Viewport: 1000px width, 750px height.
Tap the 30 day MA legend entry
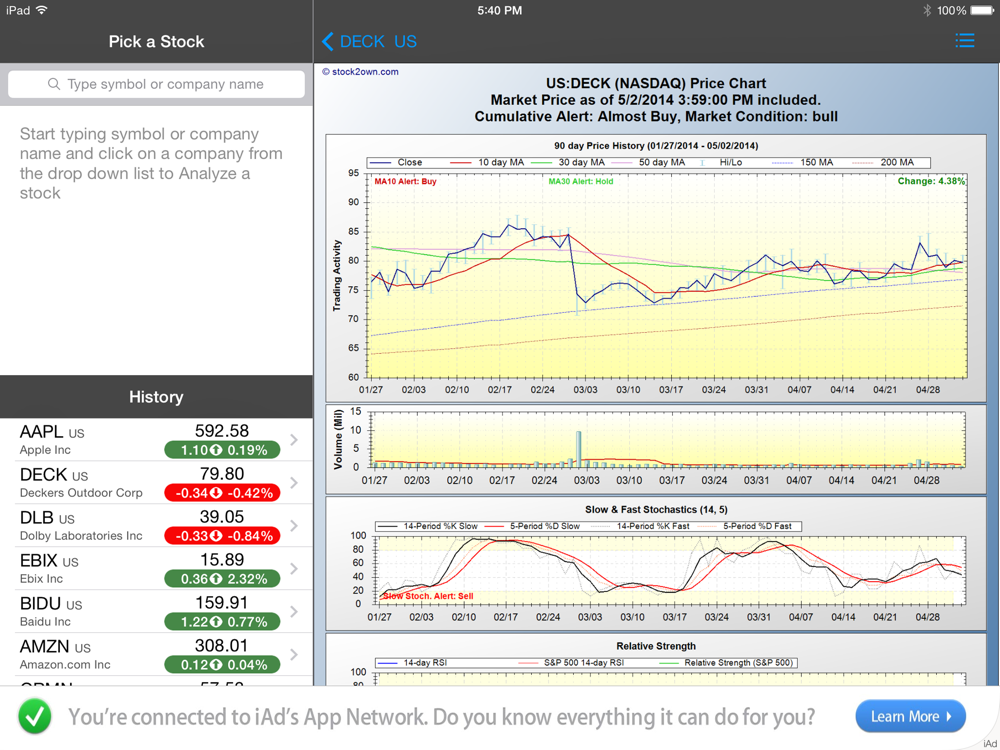[568, 163]
